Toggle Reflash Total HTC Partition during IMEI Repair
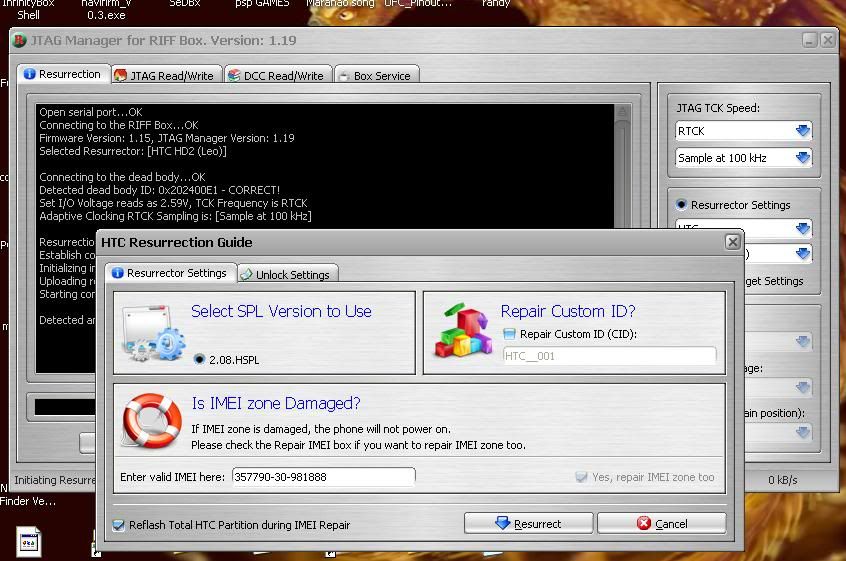 pos(118,525)
